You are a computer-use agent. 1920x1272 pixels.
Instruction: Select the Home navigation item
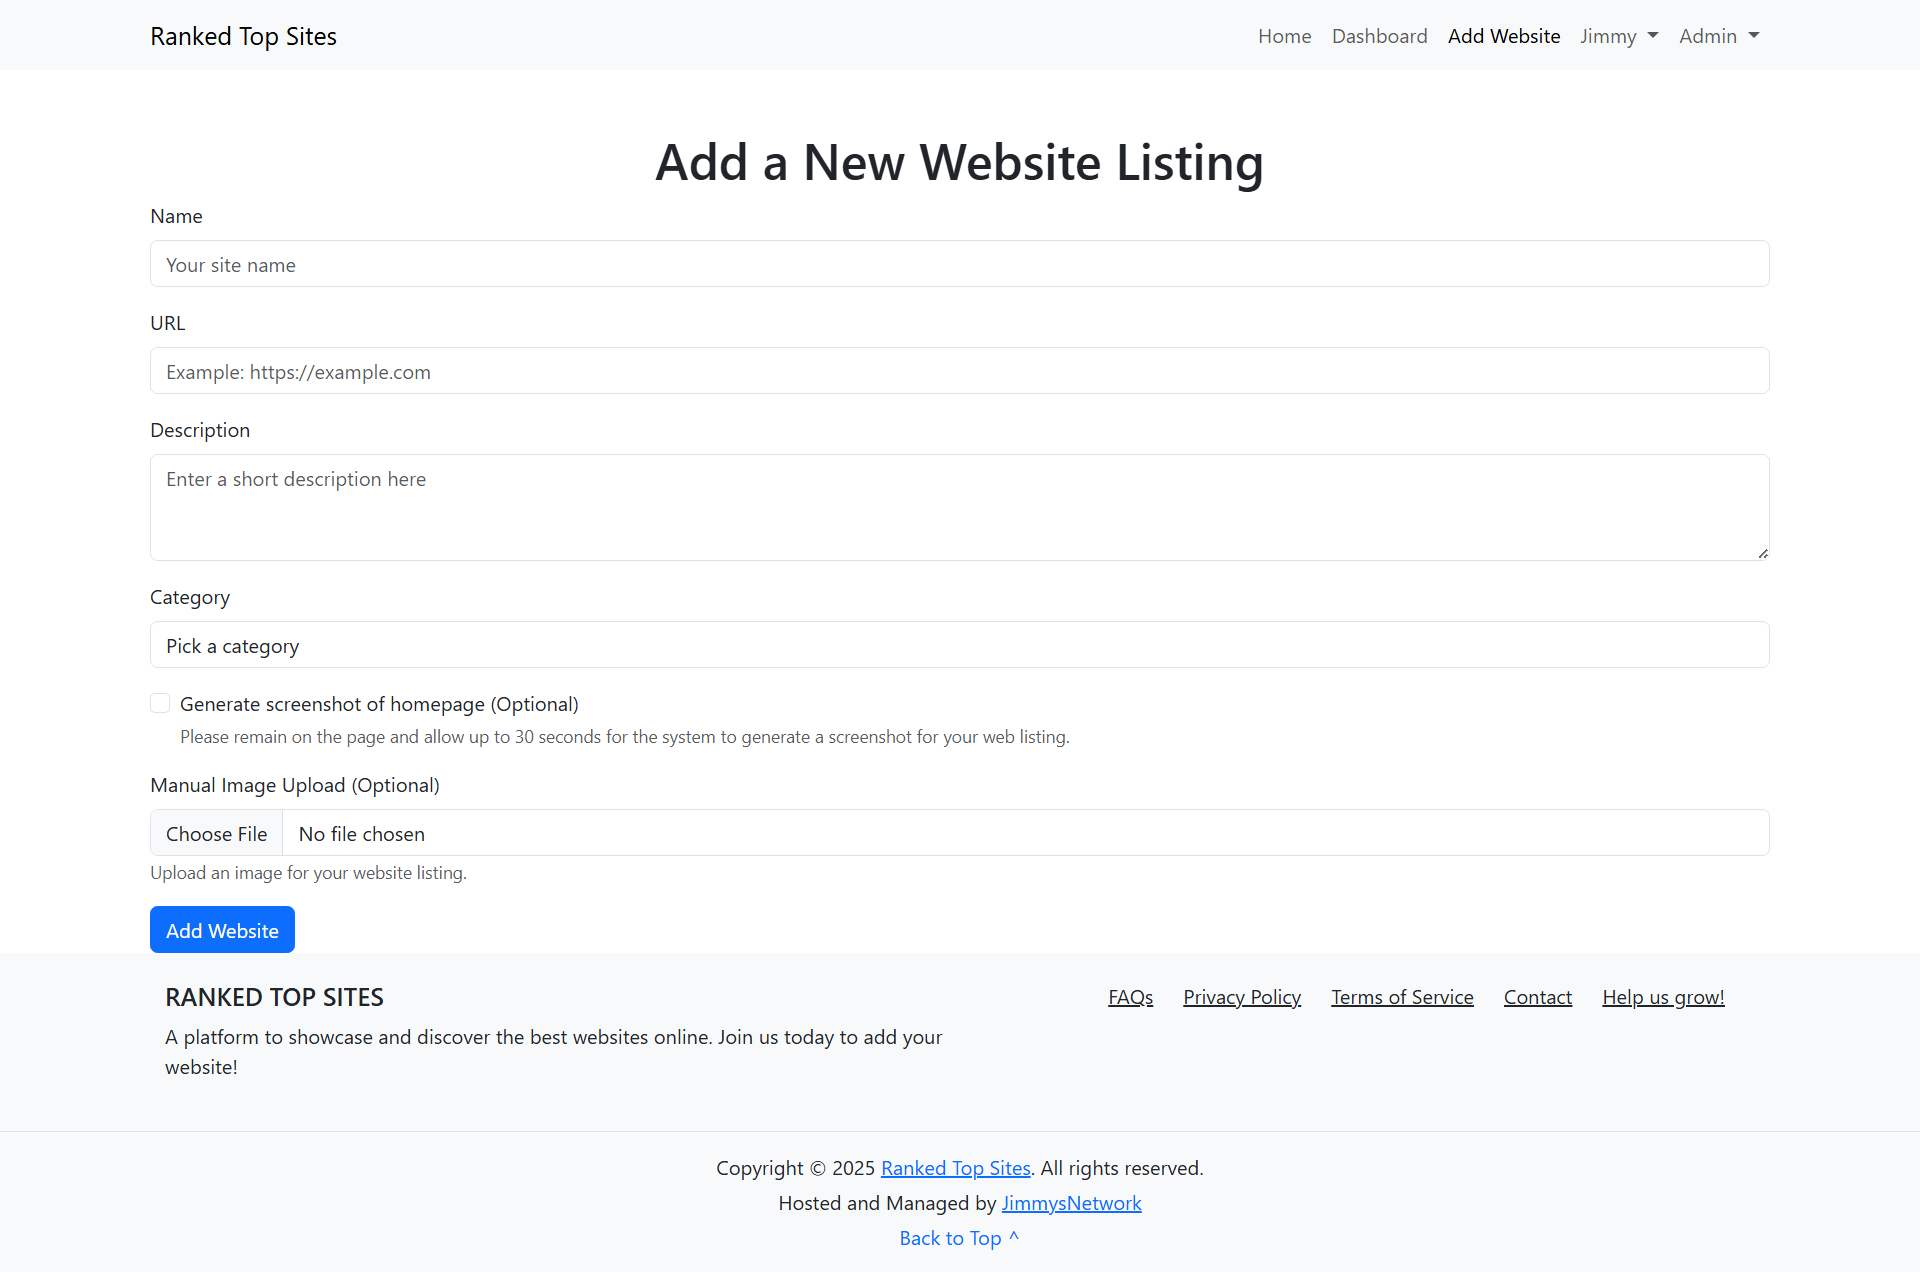tap(1284, 36)
